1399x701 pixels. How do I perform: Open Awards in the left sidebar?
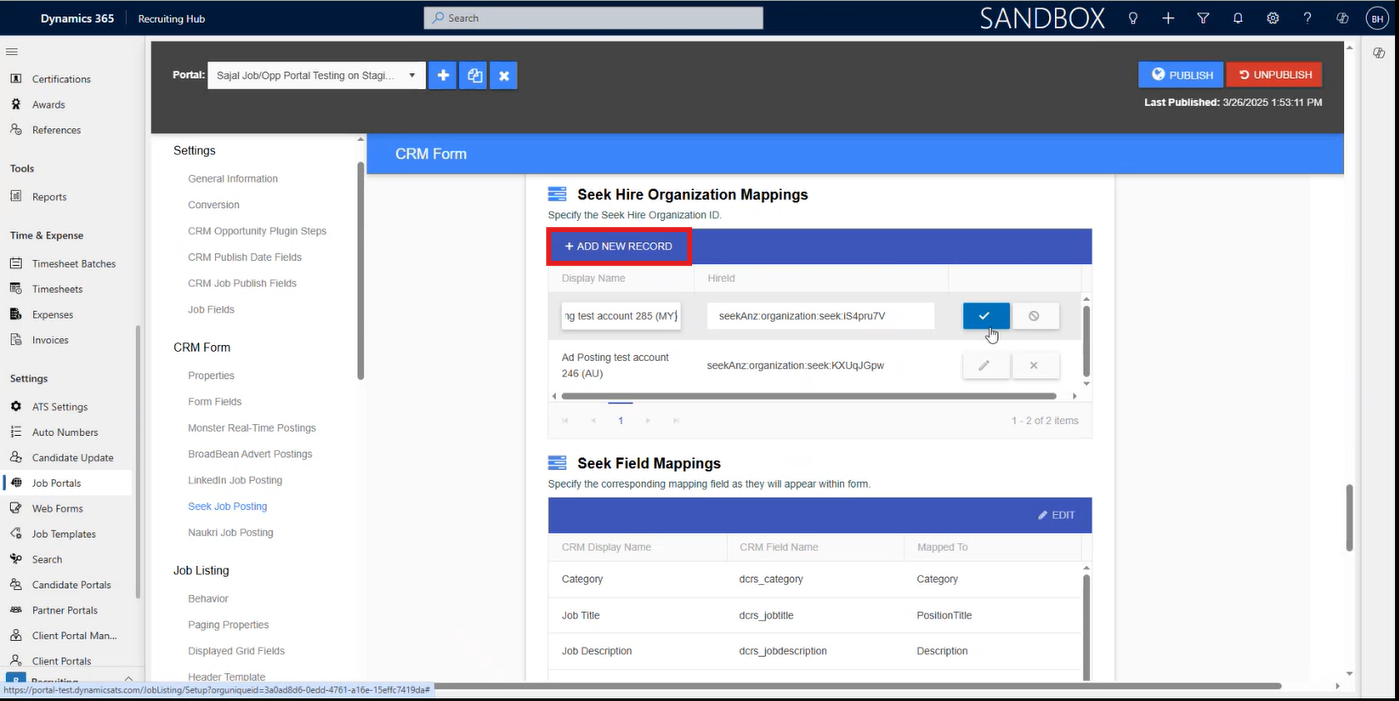click(x=48, y=105)
